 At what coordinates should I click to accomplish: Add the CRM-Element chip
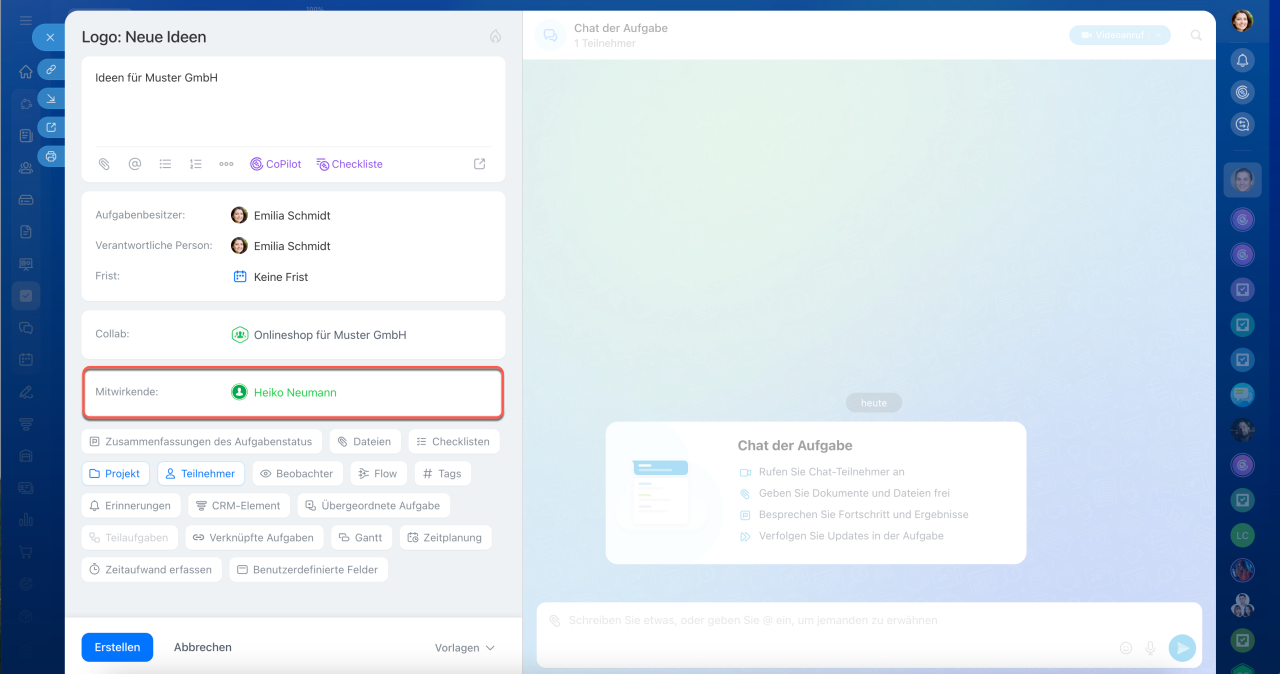(239, 505)
